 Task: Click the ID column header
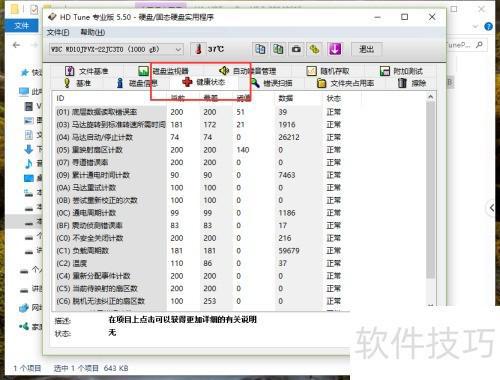point(60,98)
